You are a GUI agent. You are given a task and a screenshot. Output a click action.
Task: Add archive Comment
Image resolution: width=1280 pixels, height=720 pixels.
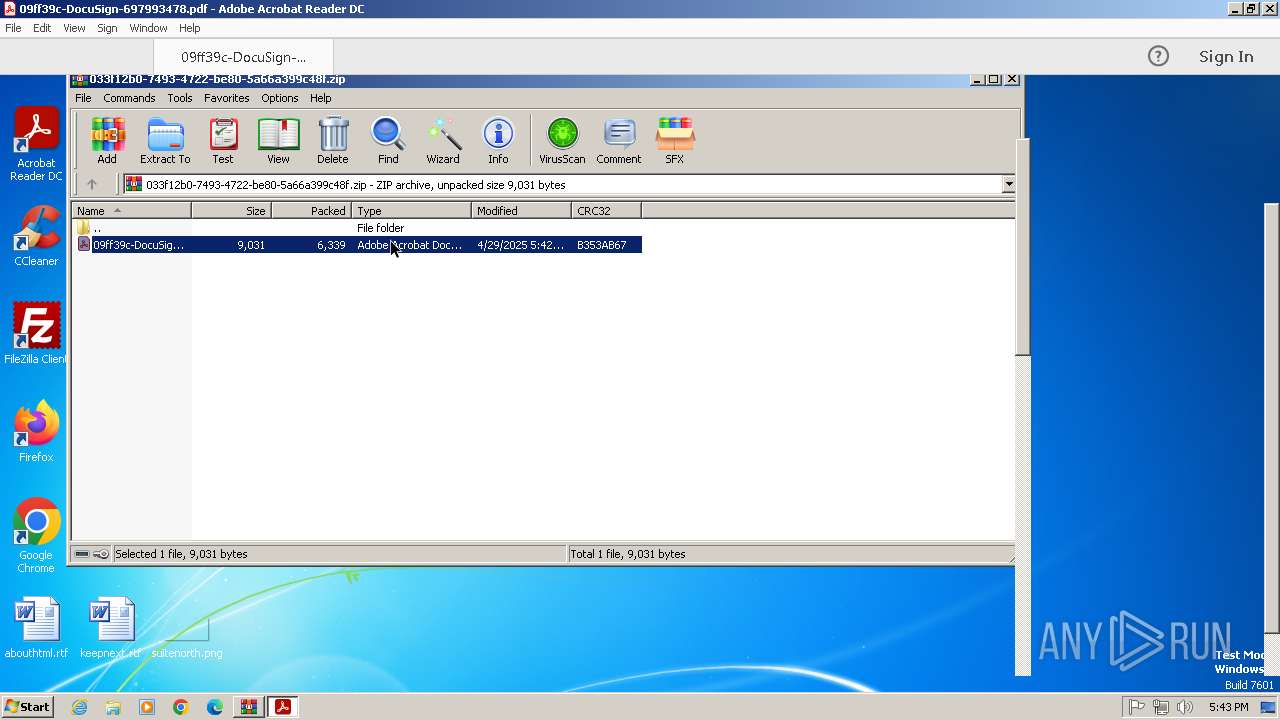click(x=619, y=140)
